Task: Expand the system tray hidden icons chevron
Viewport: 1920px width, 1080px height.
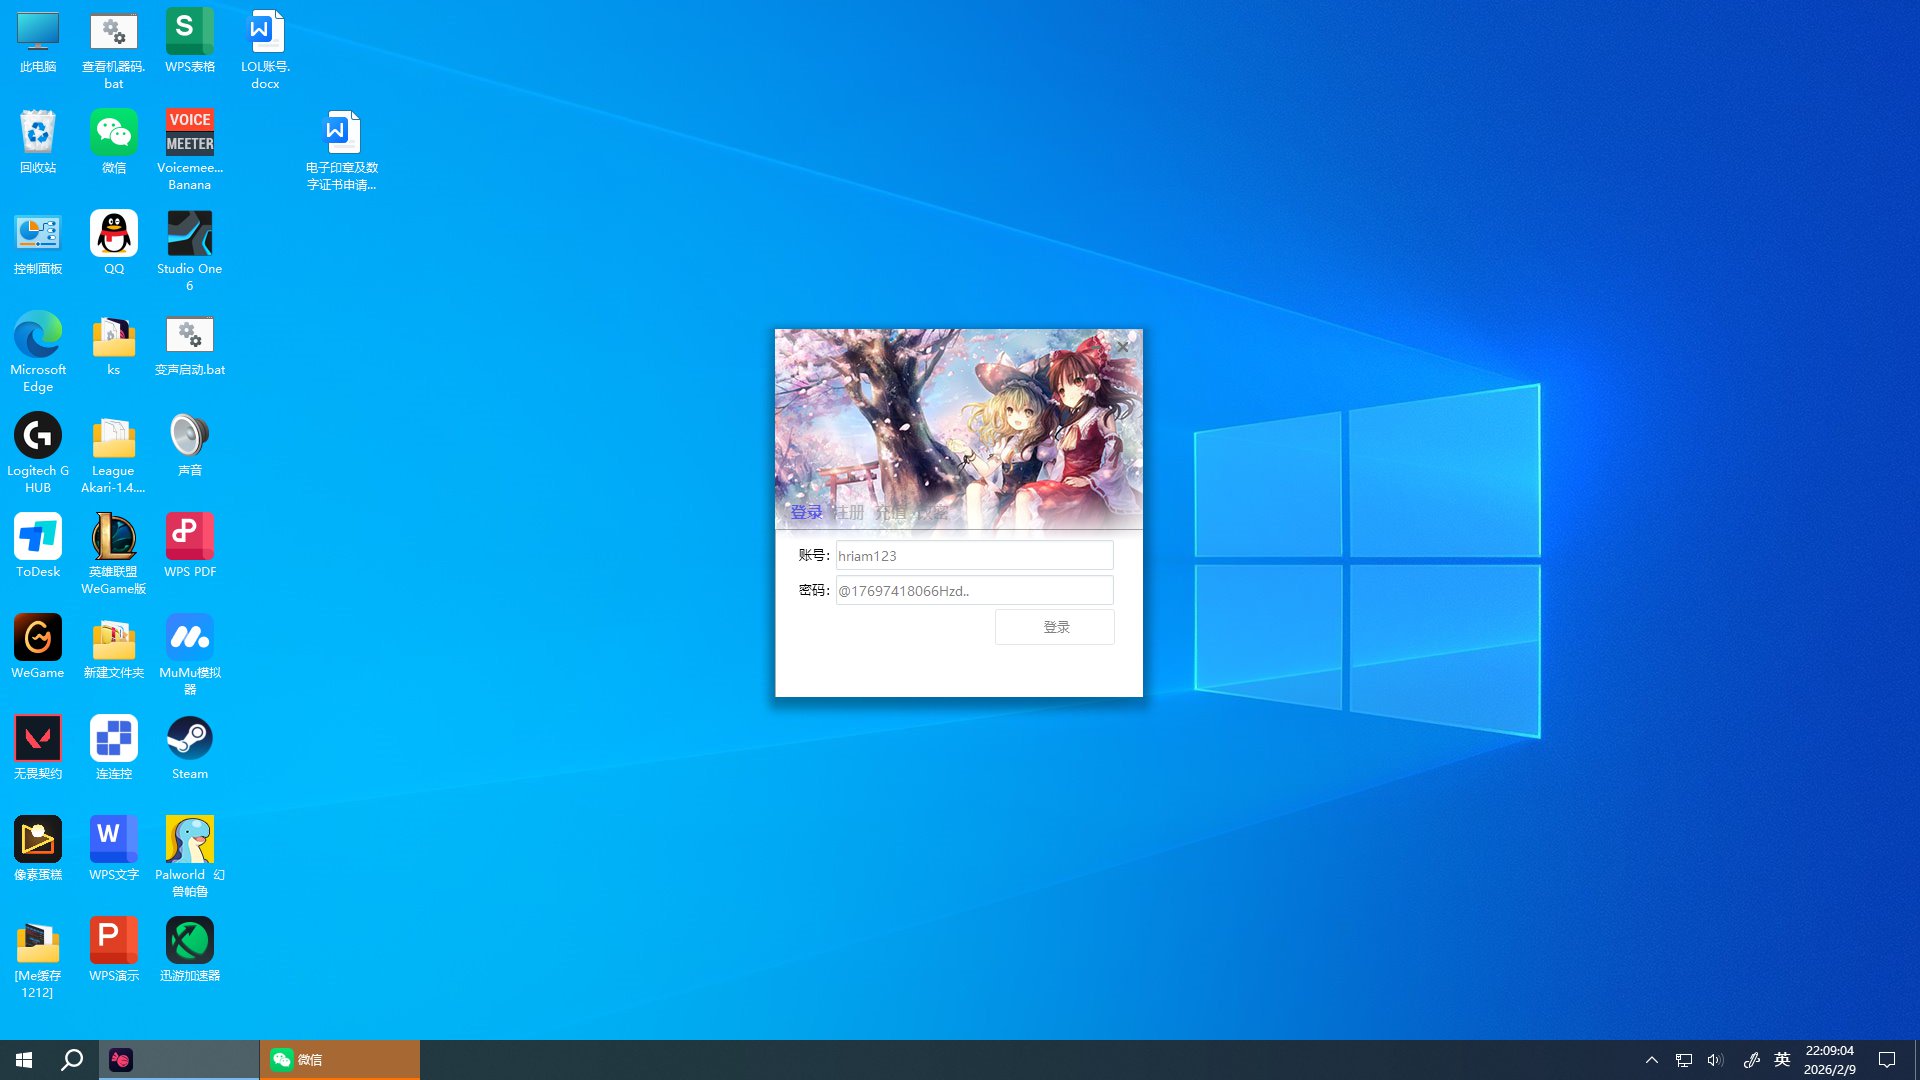Action: tap(1652, 1060)
